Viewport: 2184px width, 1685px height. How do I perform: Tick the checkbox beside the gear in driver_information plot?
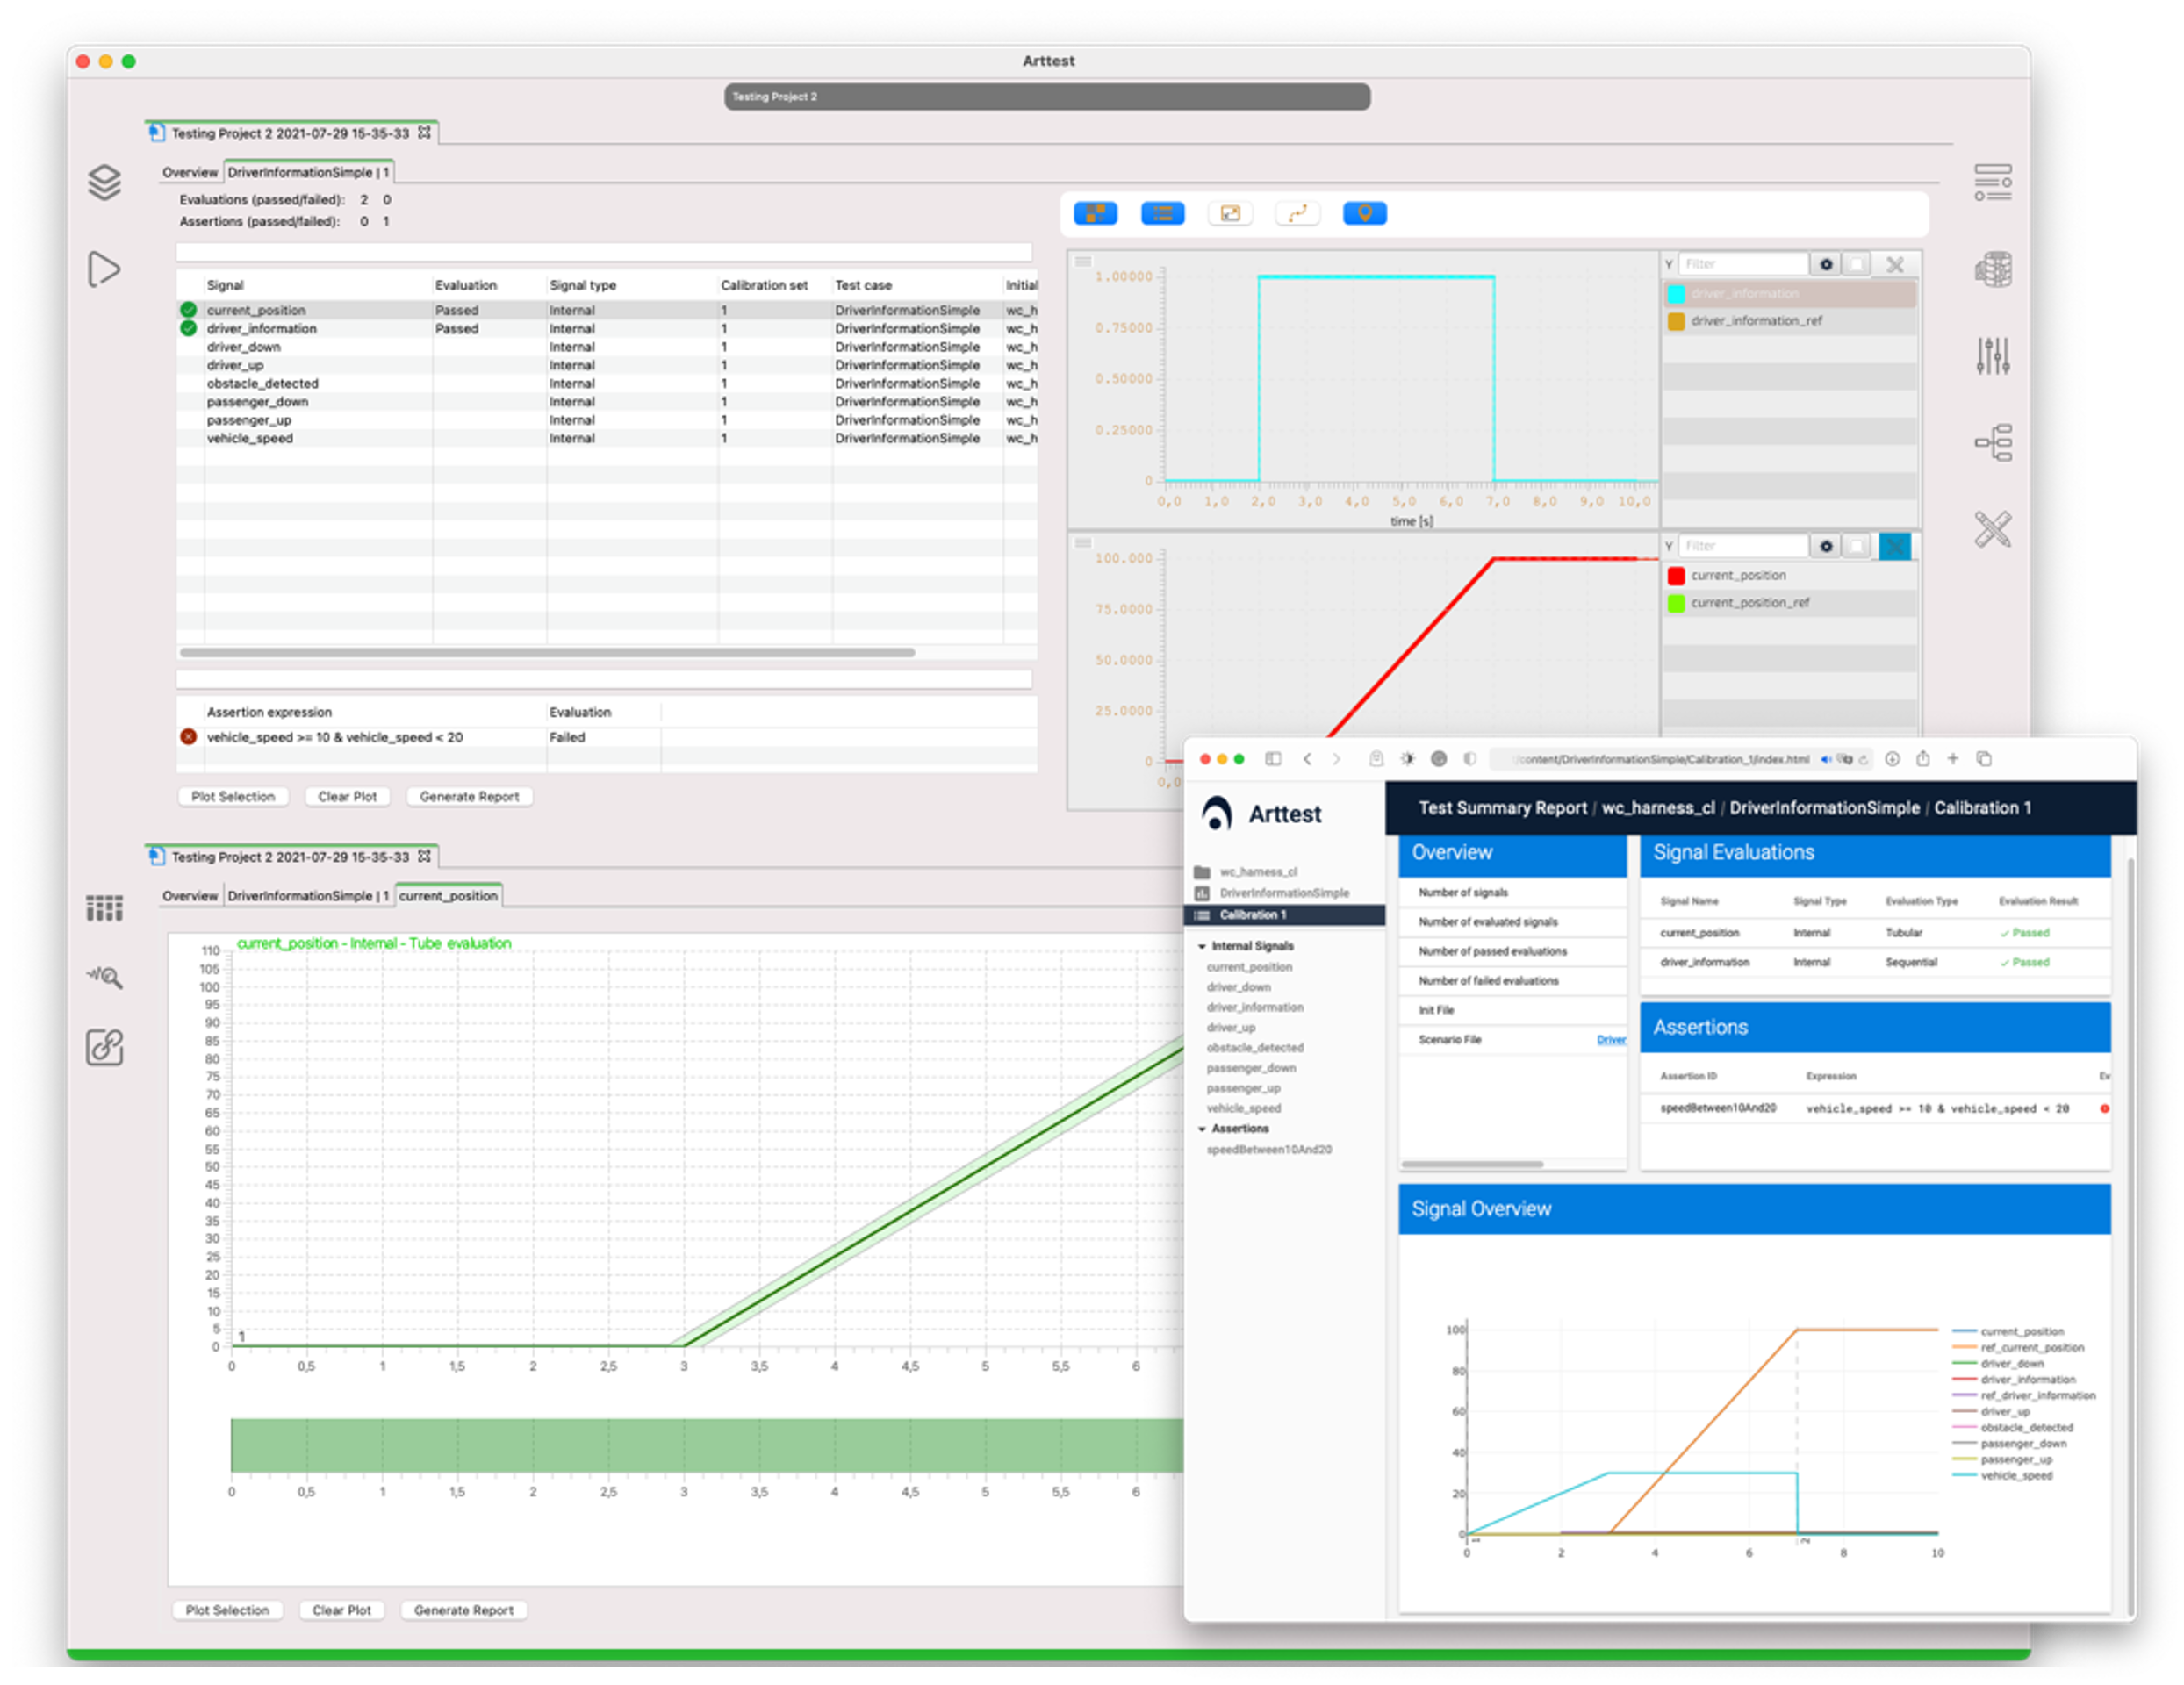(x=1857, y=264)
